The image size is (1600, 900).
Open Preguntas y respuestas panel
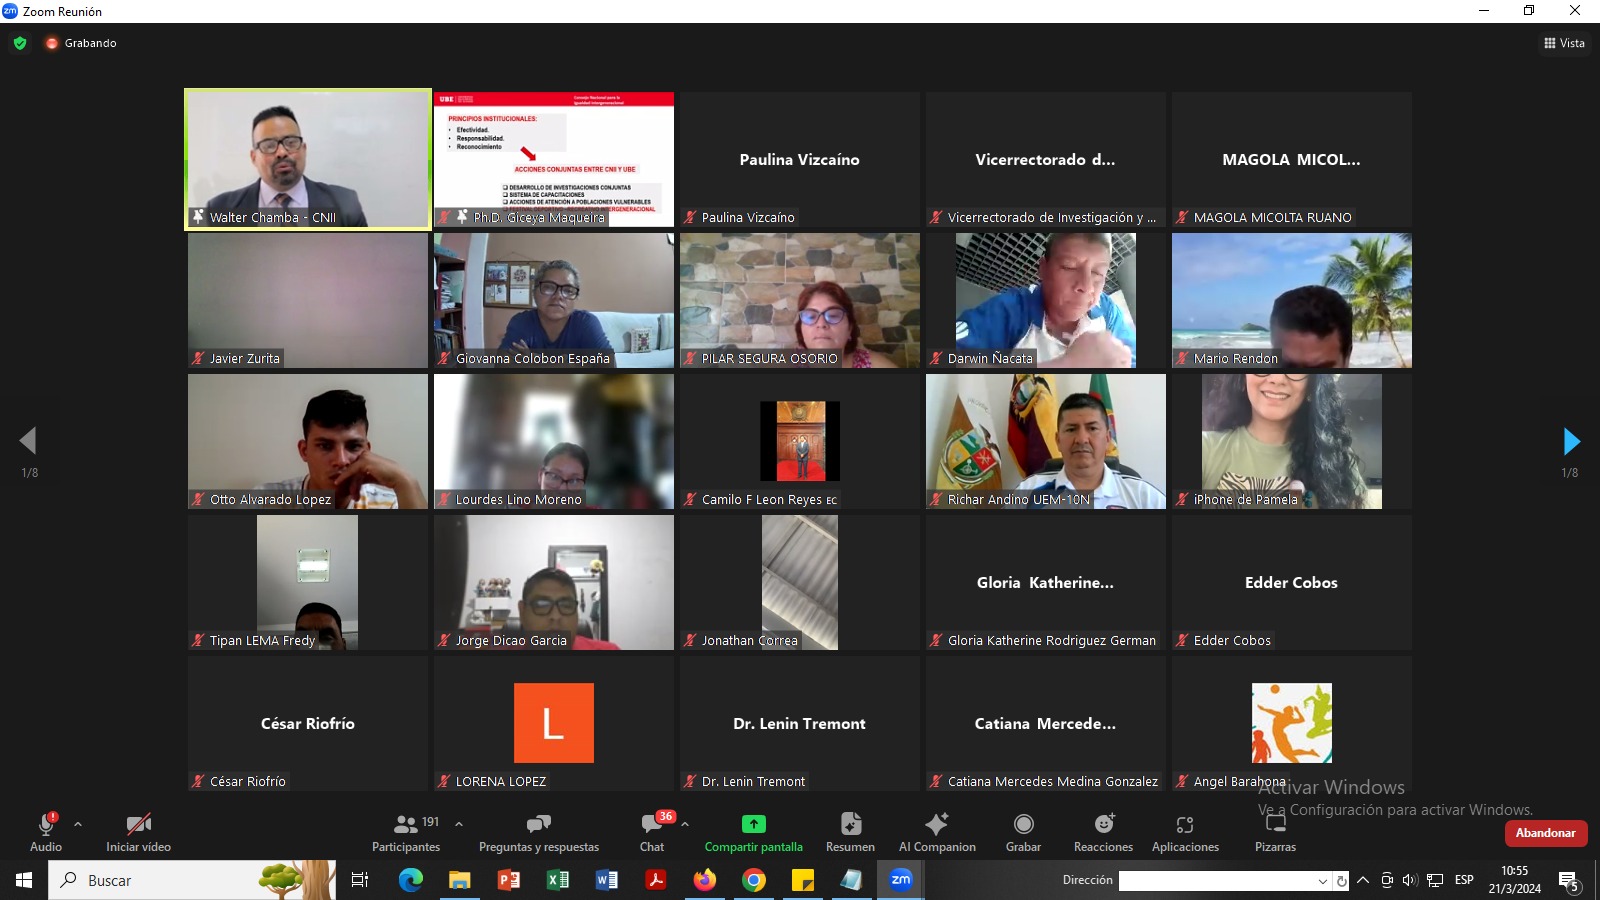tap(539, 831)
